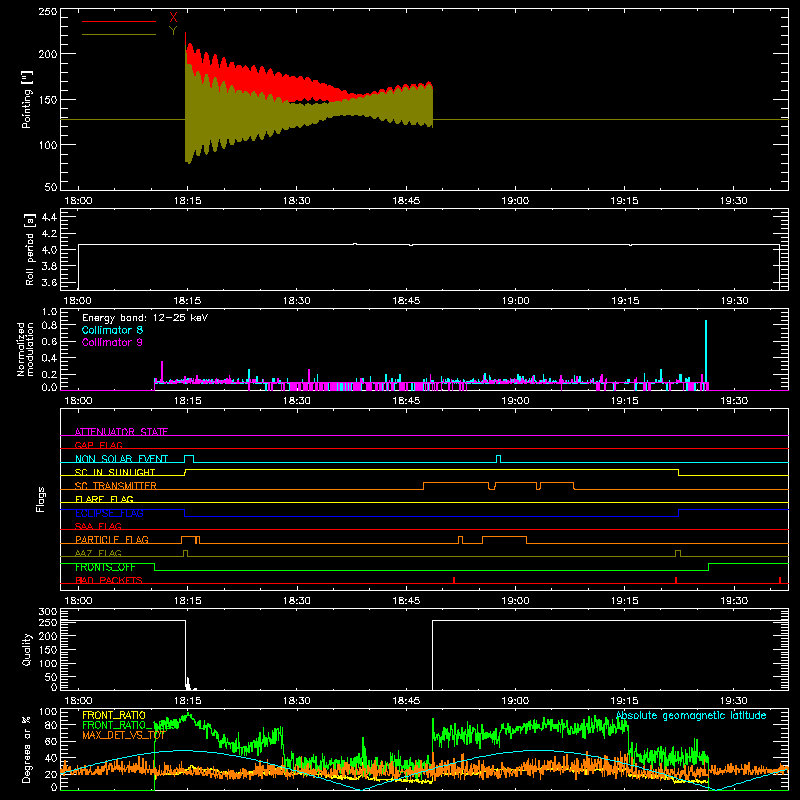Select the red X legend line sample
Viewport: 800px width, 800px height.
click(x=119, y=21)
